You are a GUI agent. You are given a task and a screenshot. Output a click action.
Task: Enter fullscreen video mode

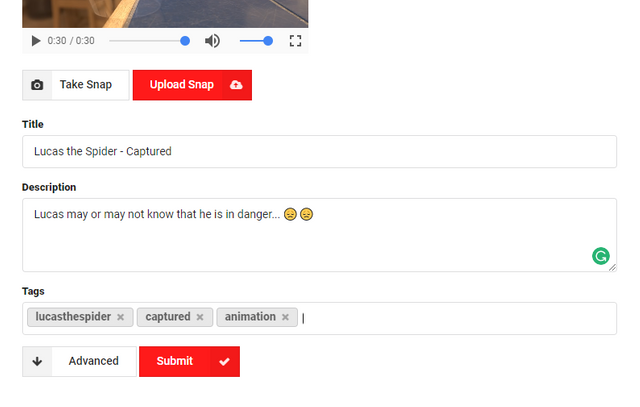click(295, 41)
